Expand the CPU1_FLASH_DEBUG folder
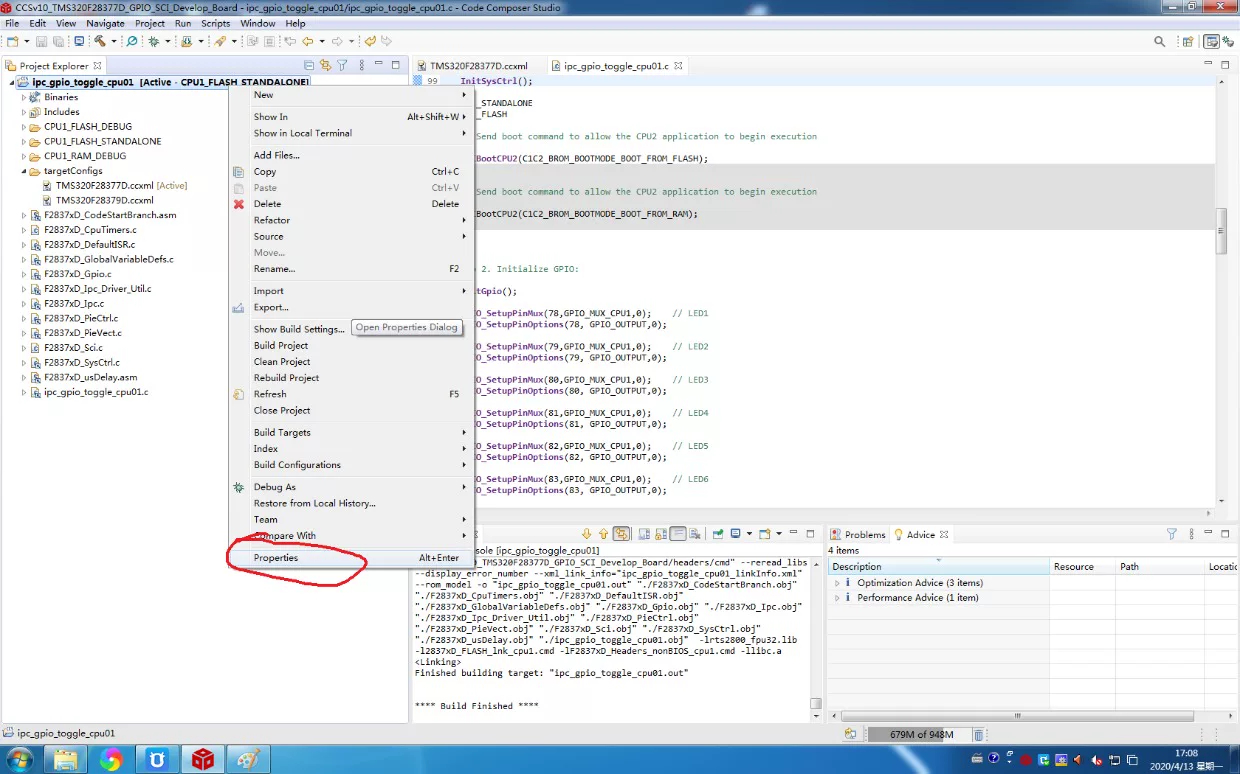 pos(24,127)
